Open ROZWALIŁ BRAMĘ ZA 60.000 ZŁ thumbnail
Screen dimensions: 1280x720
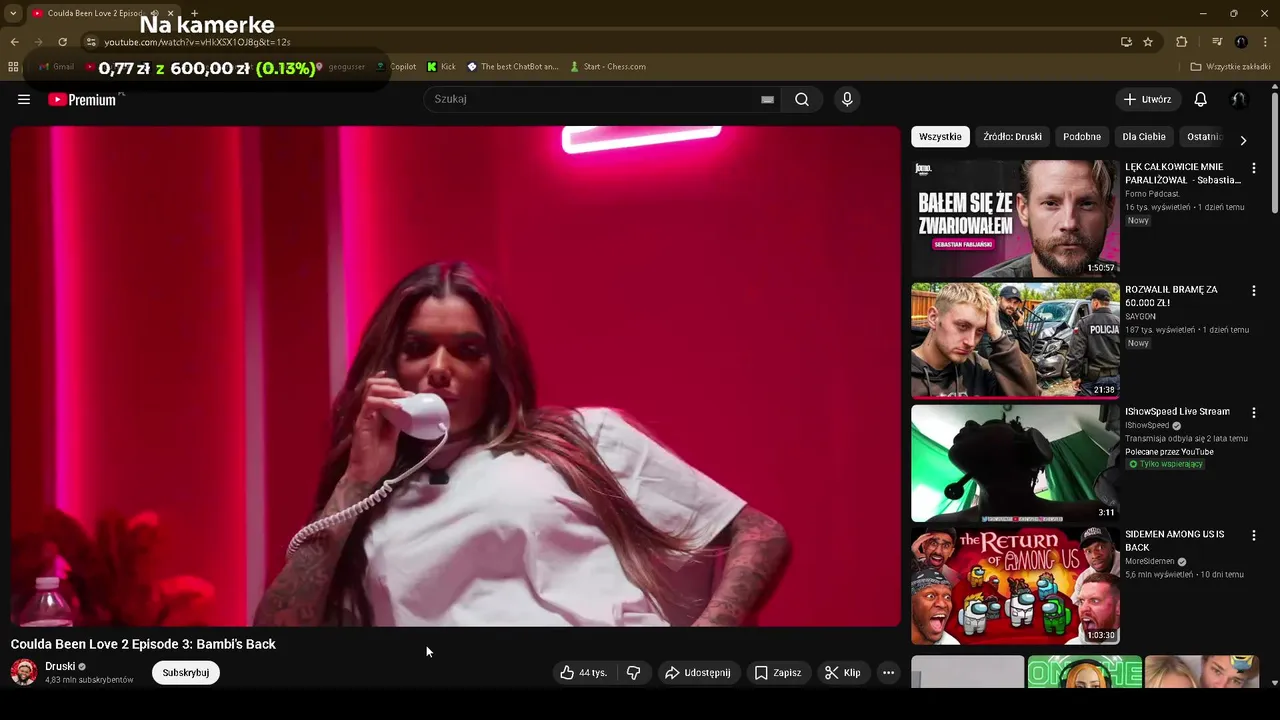[1015, 341]
